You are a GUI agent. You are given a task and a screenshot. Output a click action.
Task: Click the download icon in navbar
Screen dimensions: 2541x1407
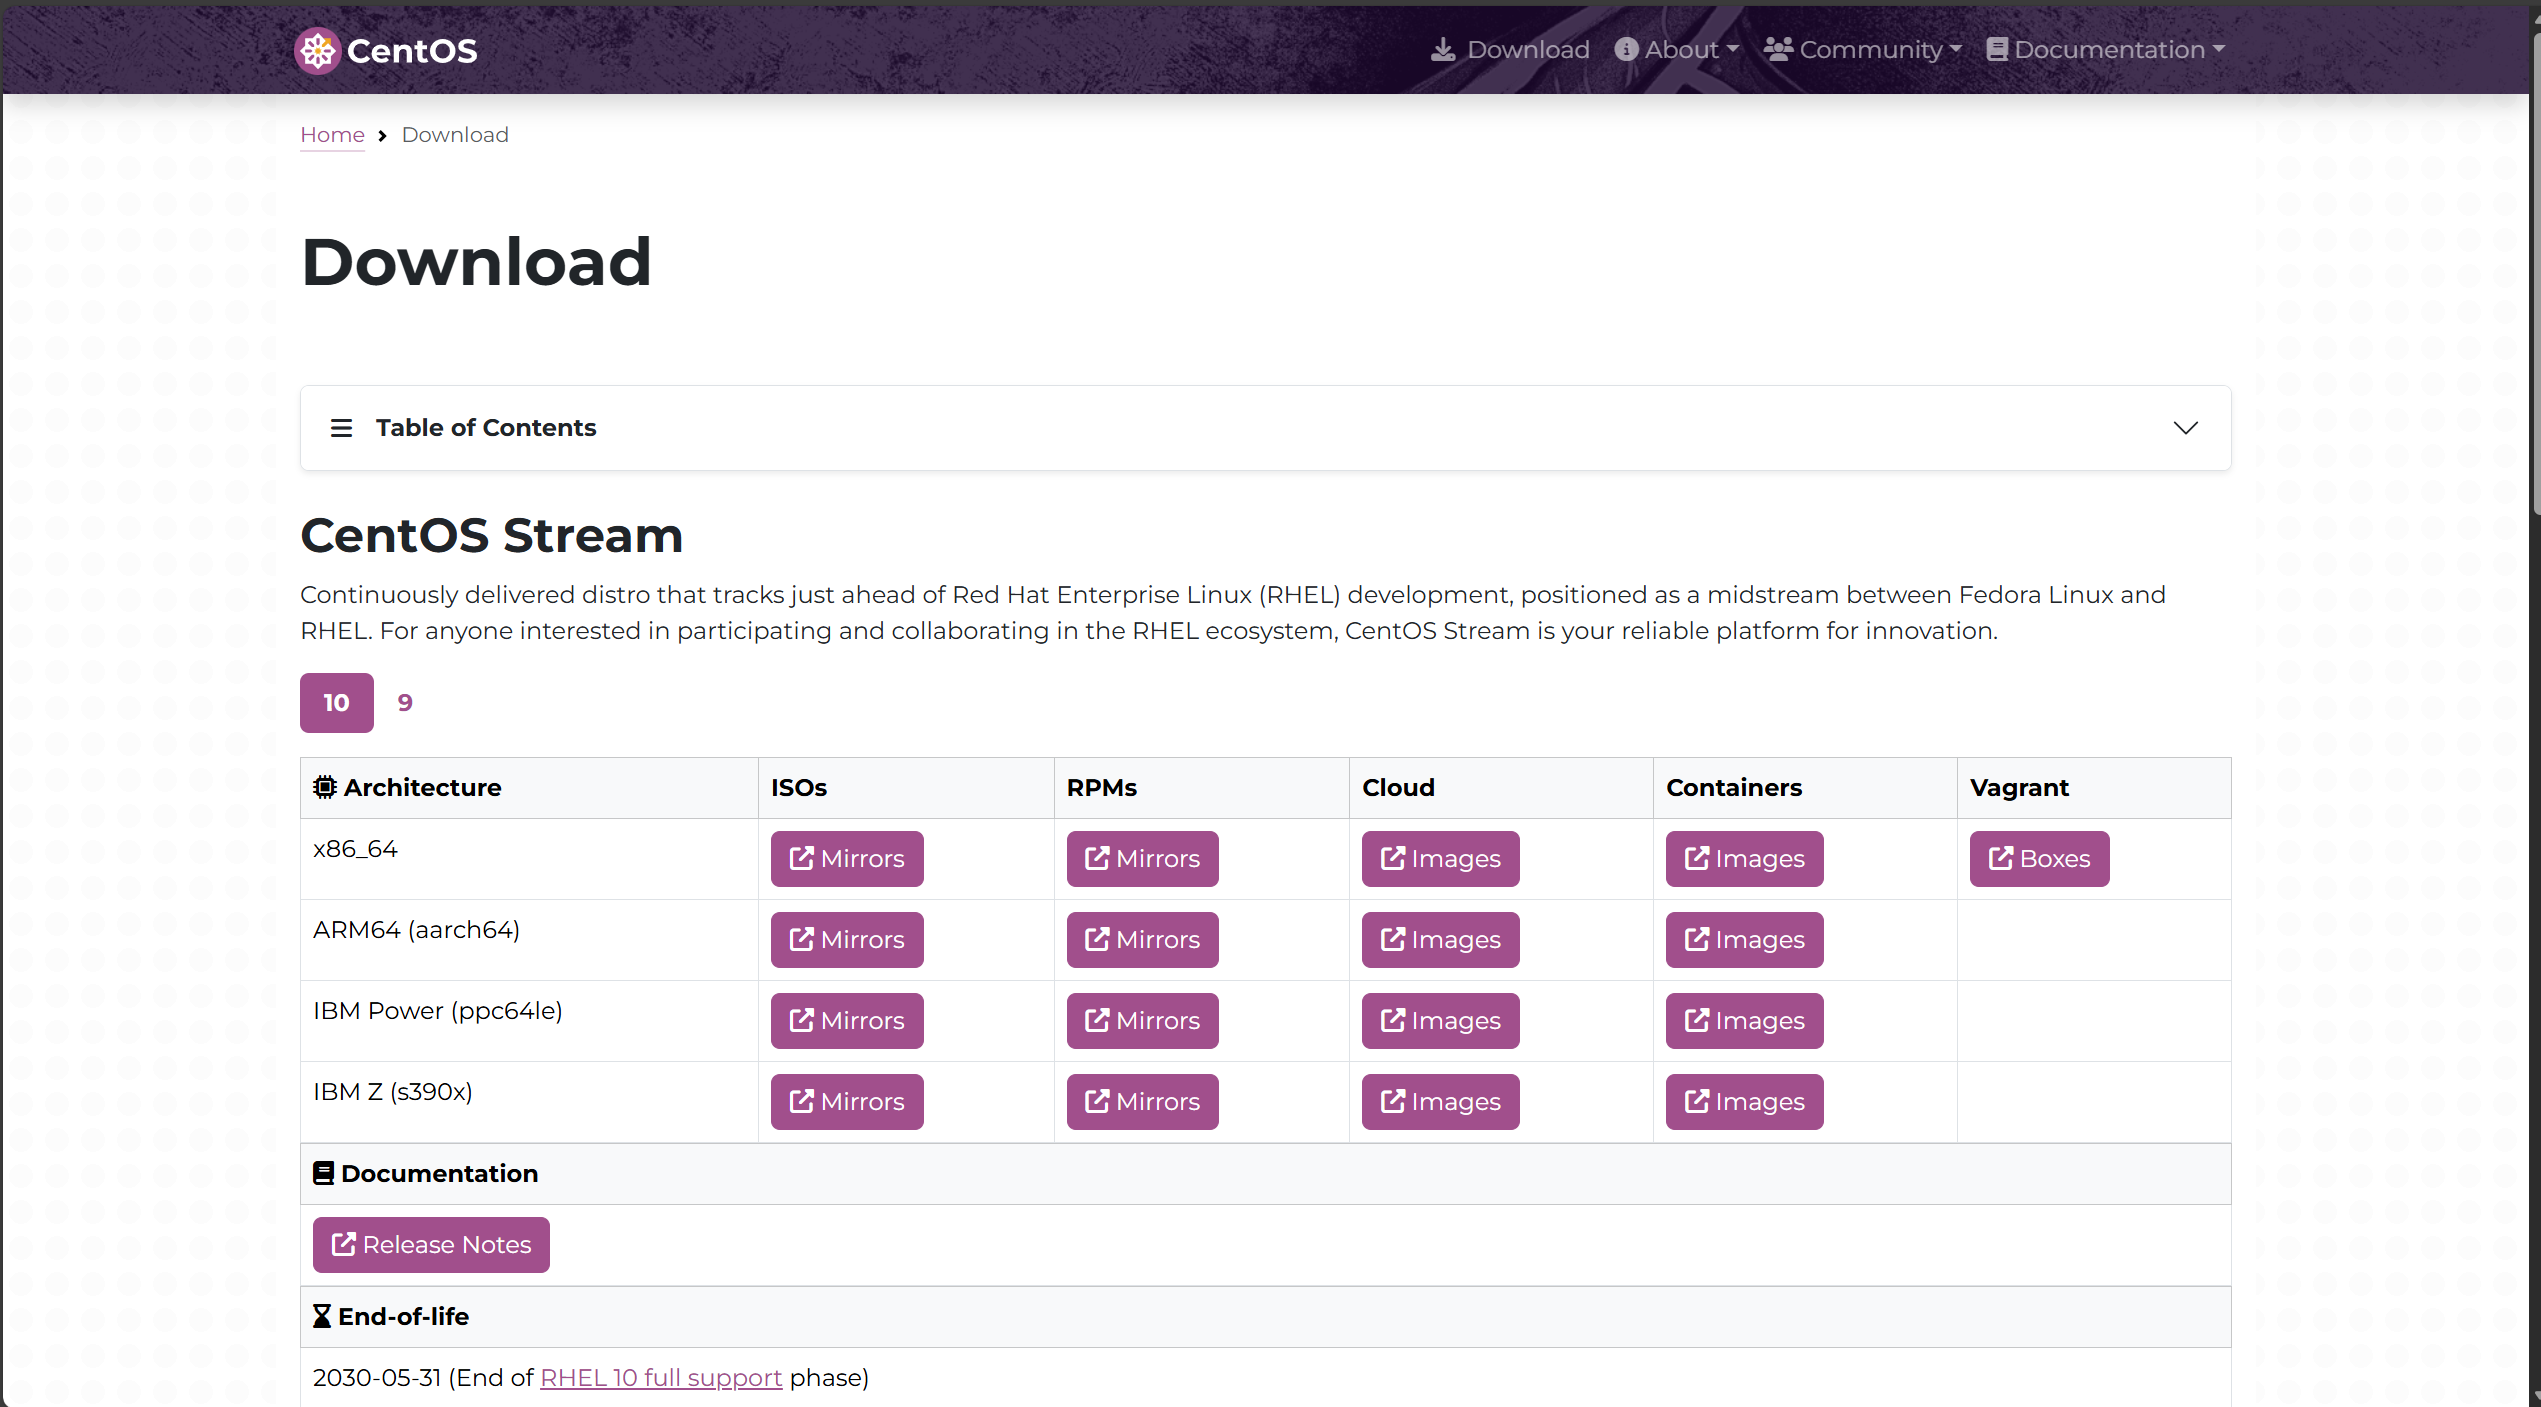(x=1442, y=50)
